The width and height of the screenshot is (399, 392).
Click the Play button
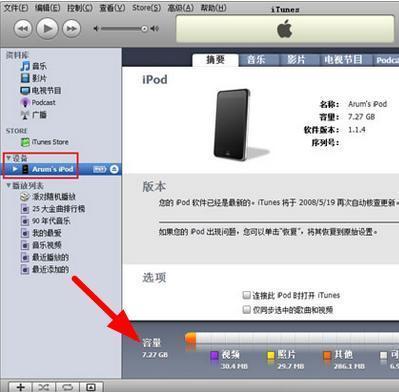coord(47,29)
